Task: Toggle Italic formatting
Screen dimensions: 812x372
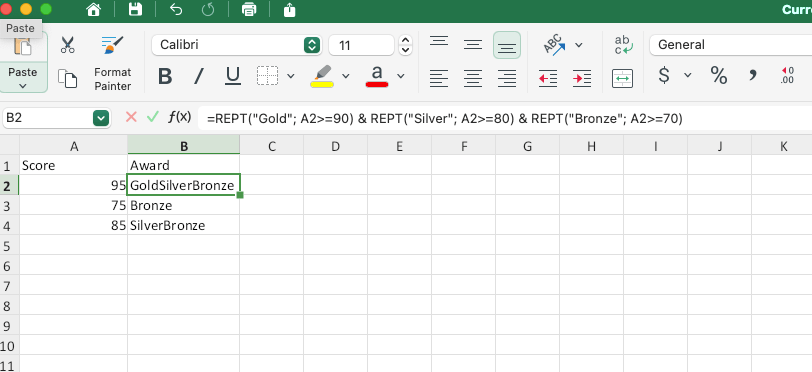Action: [198, 77]
